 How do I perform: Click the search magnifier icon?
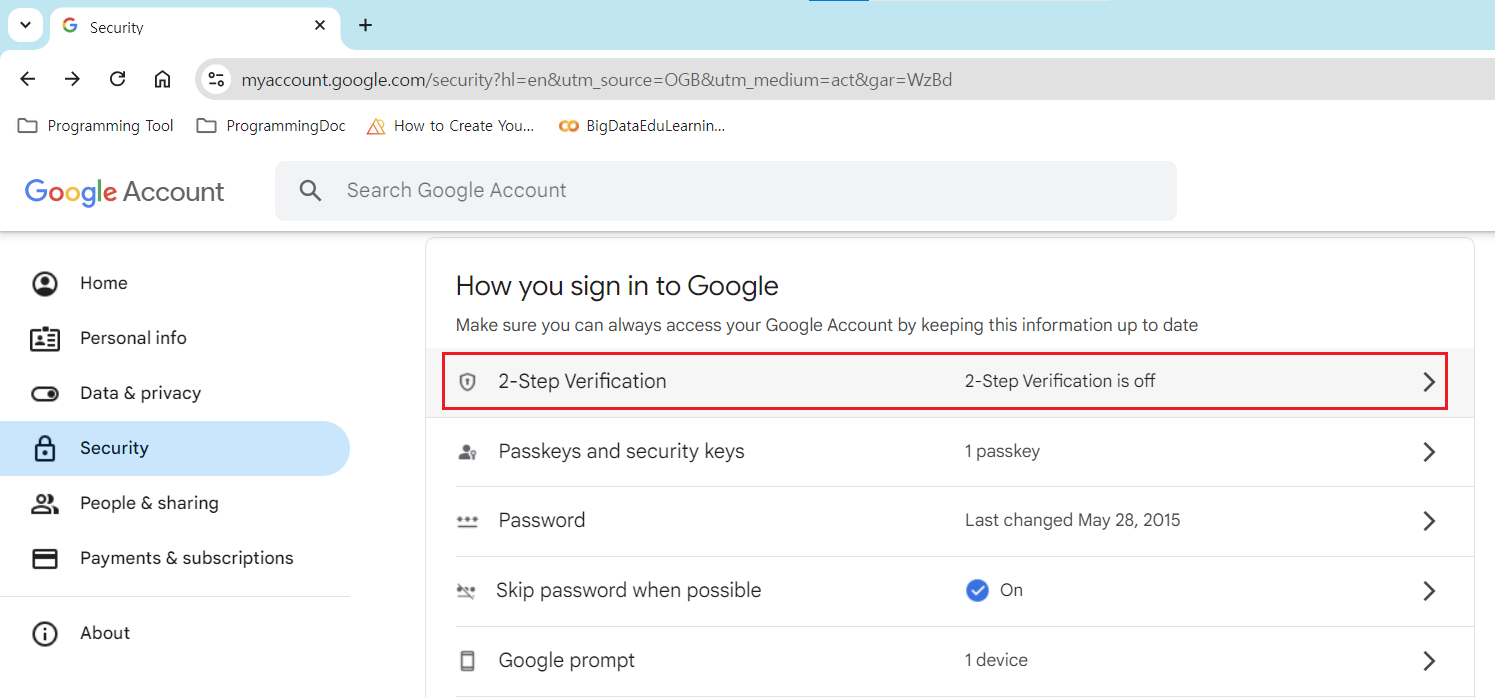coord(310,191)
